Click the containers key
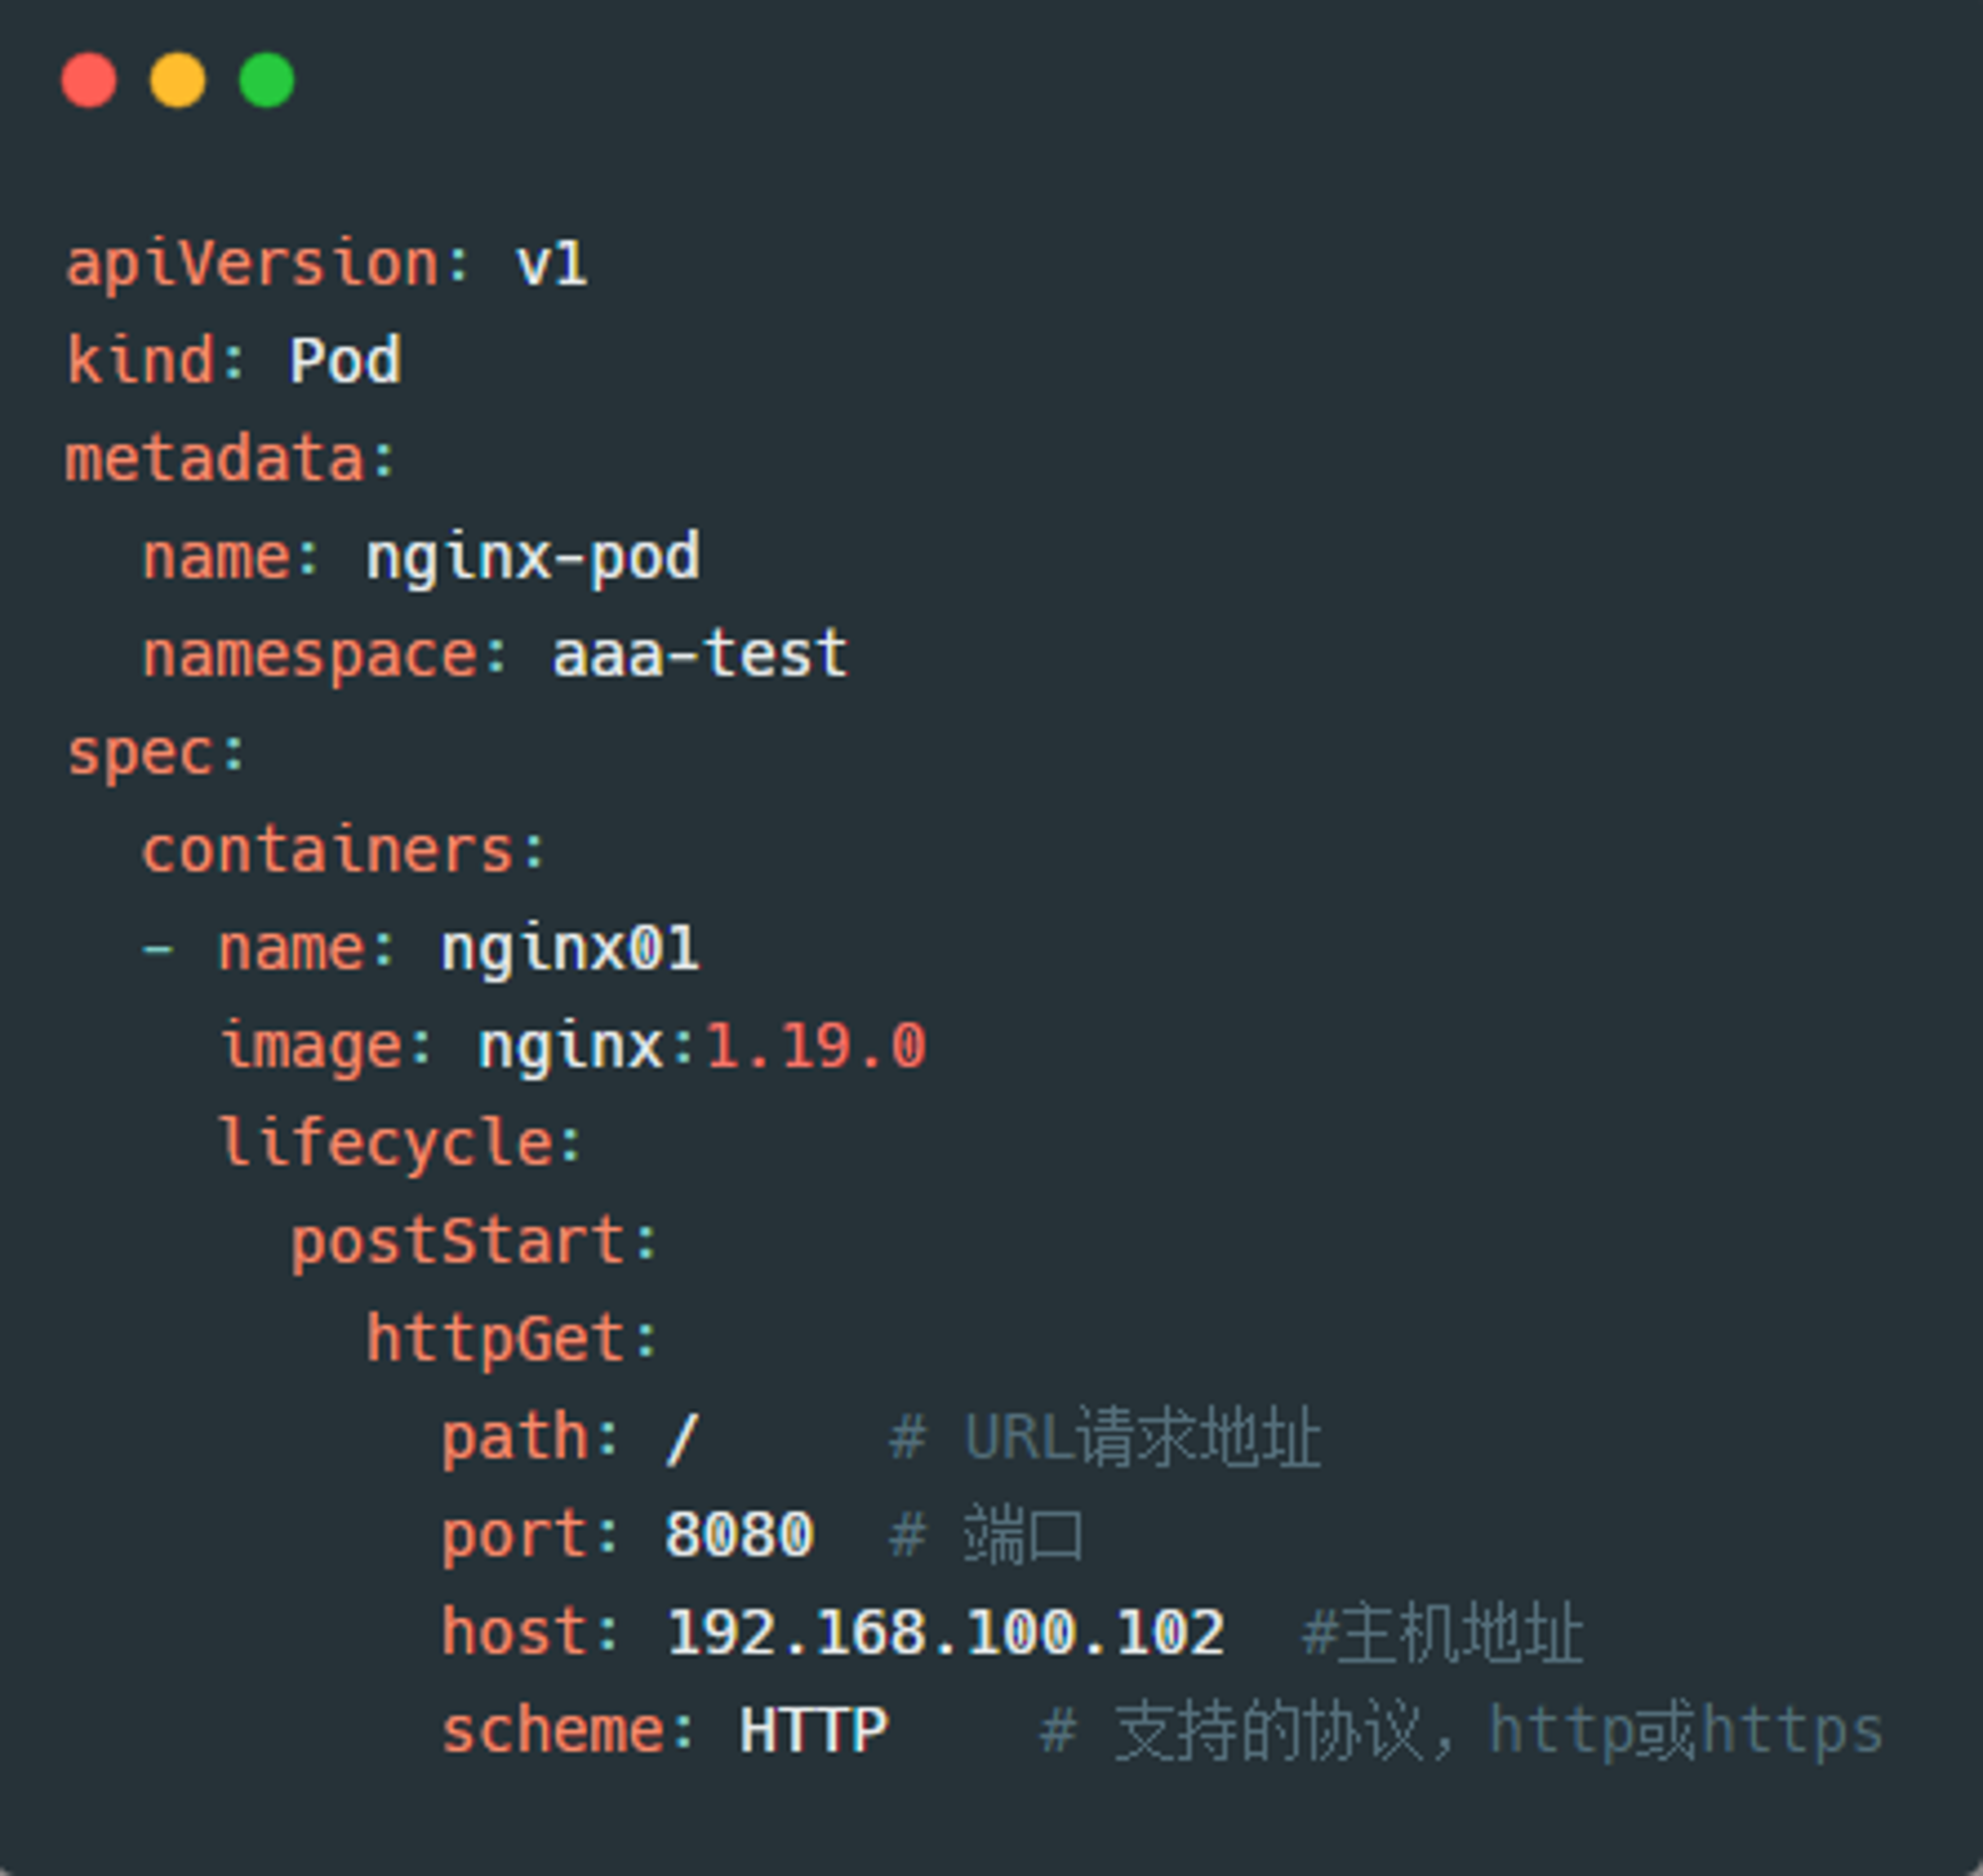 [x=328, y=851]
